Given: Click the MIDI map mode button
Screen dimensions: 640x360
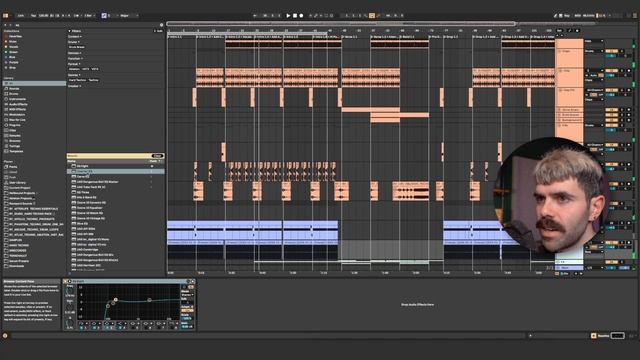Looking at the screenshot, I should (x=578, y=16).
